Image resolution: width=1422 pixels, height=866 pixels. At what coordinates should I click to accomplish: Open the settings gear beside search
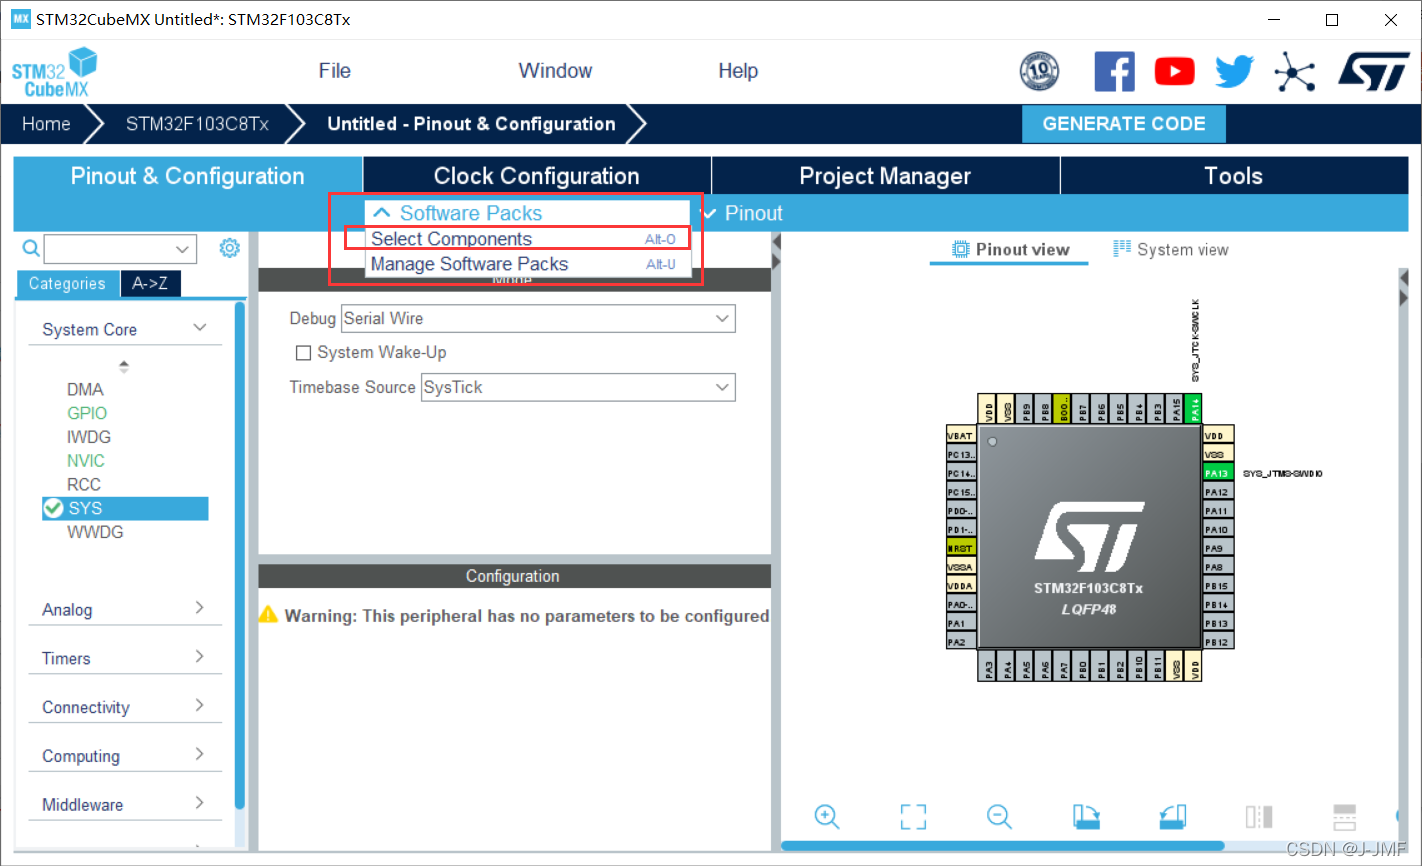pos(230,248)
